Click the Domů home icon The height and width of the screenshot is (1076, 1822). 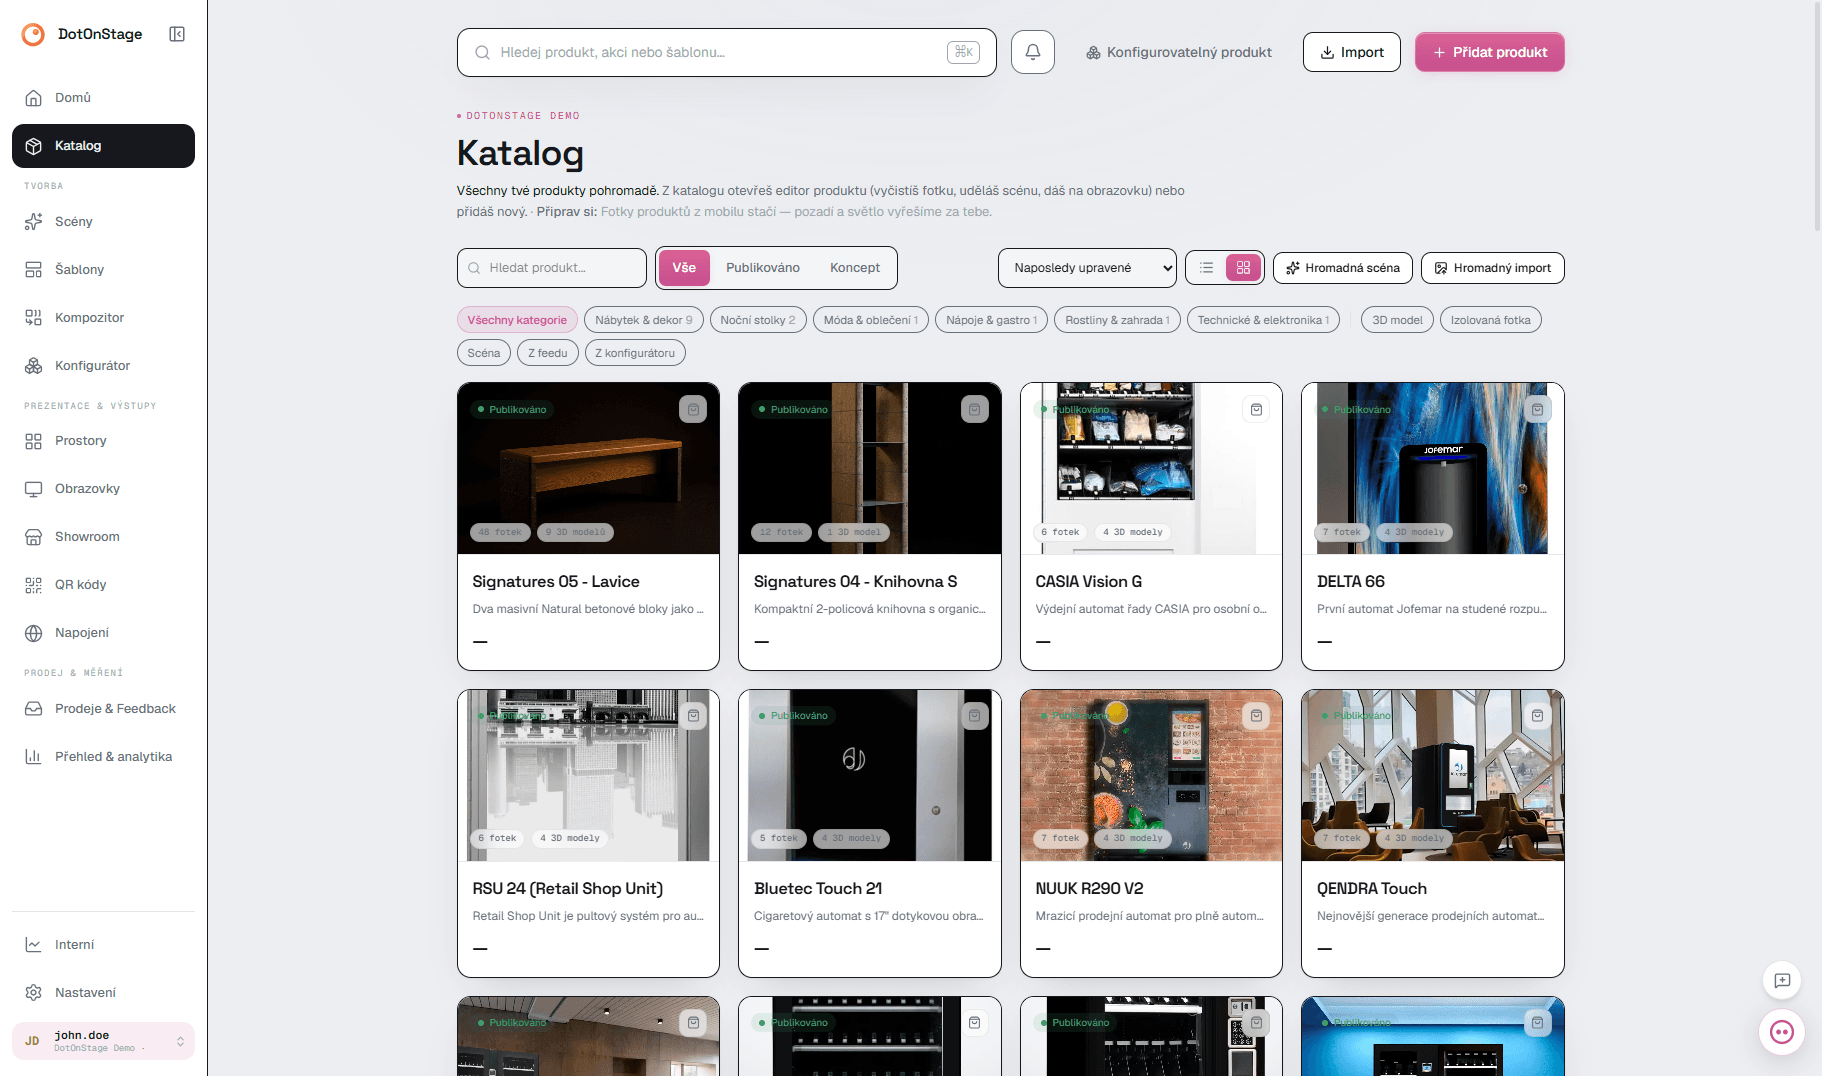click(33, 98)
